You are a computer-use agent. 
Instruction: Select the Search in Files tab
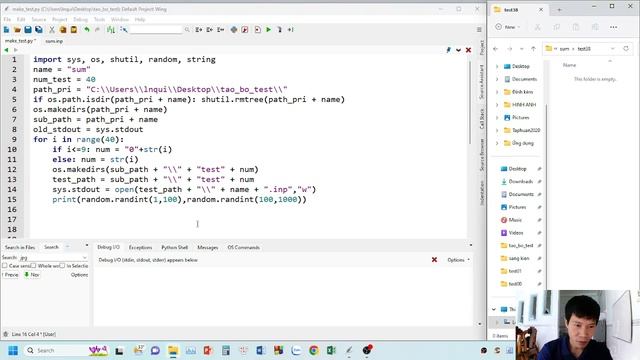coord(20,247)
